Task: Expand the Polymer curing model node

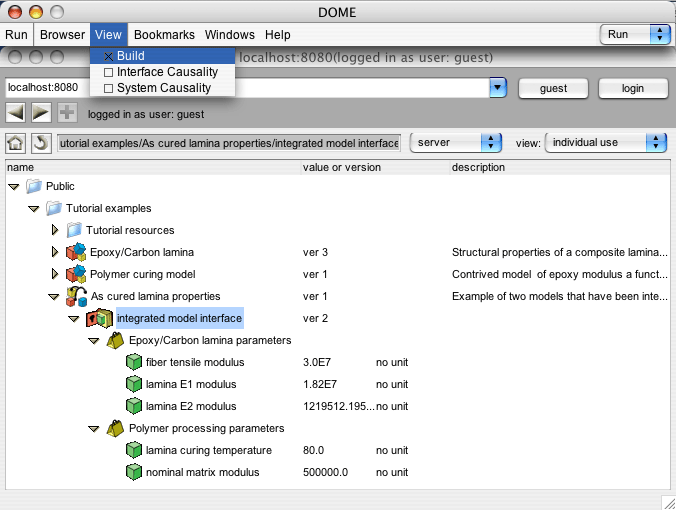Action: coord(55,274)
